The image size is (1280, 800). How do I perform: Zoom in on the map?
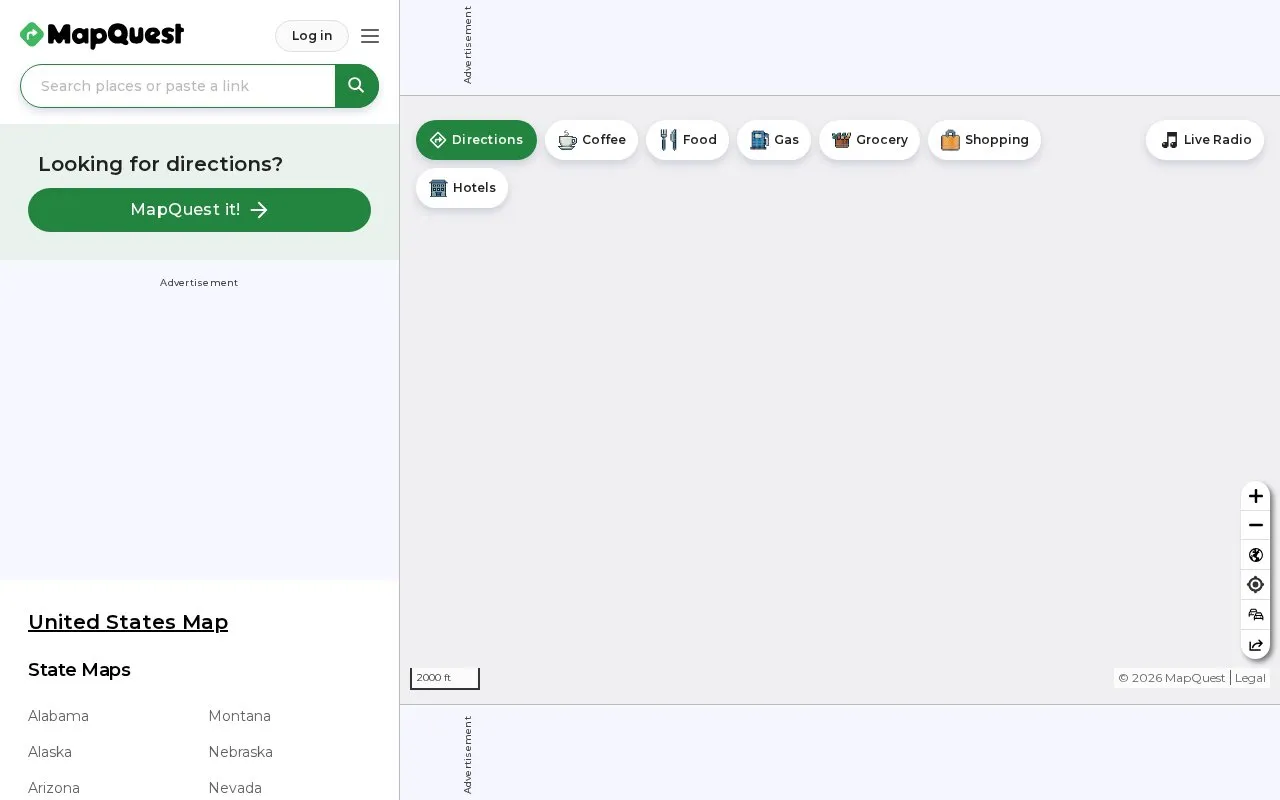[1256, 496]
